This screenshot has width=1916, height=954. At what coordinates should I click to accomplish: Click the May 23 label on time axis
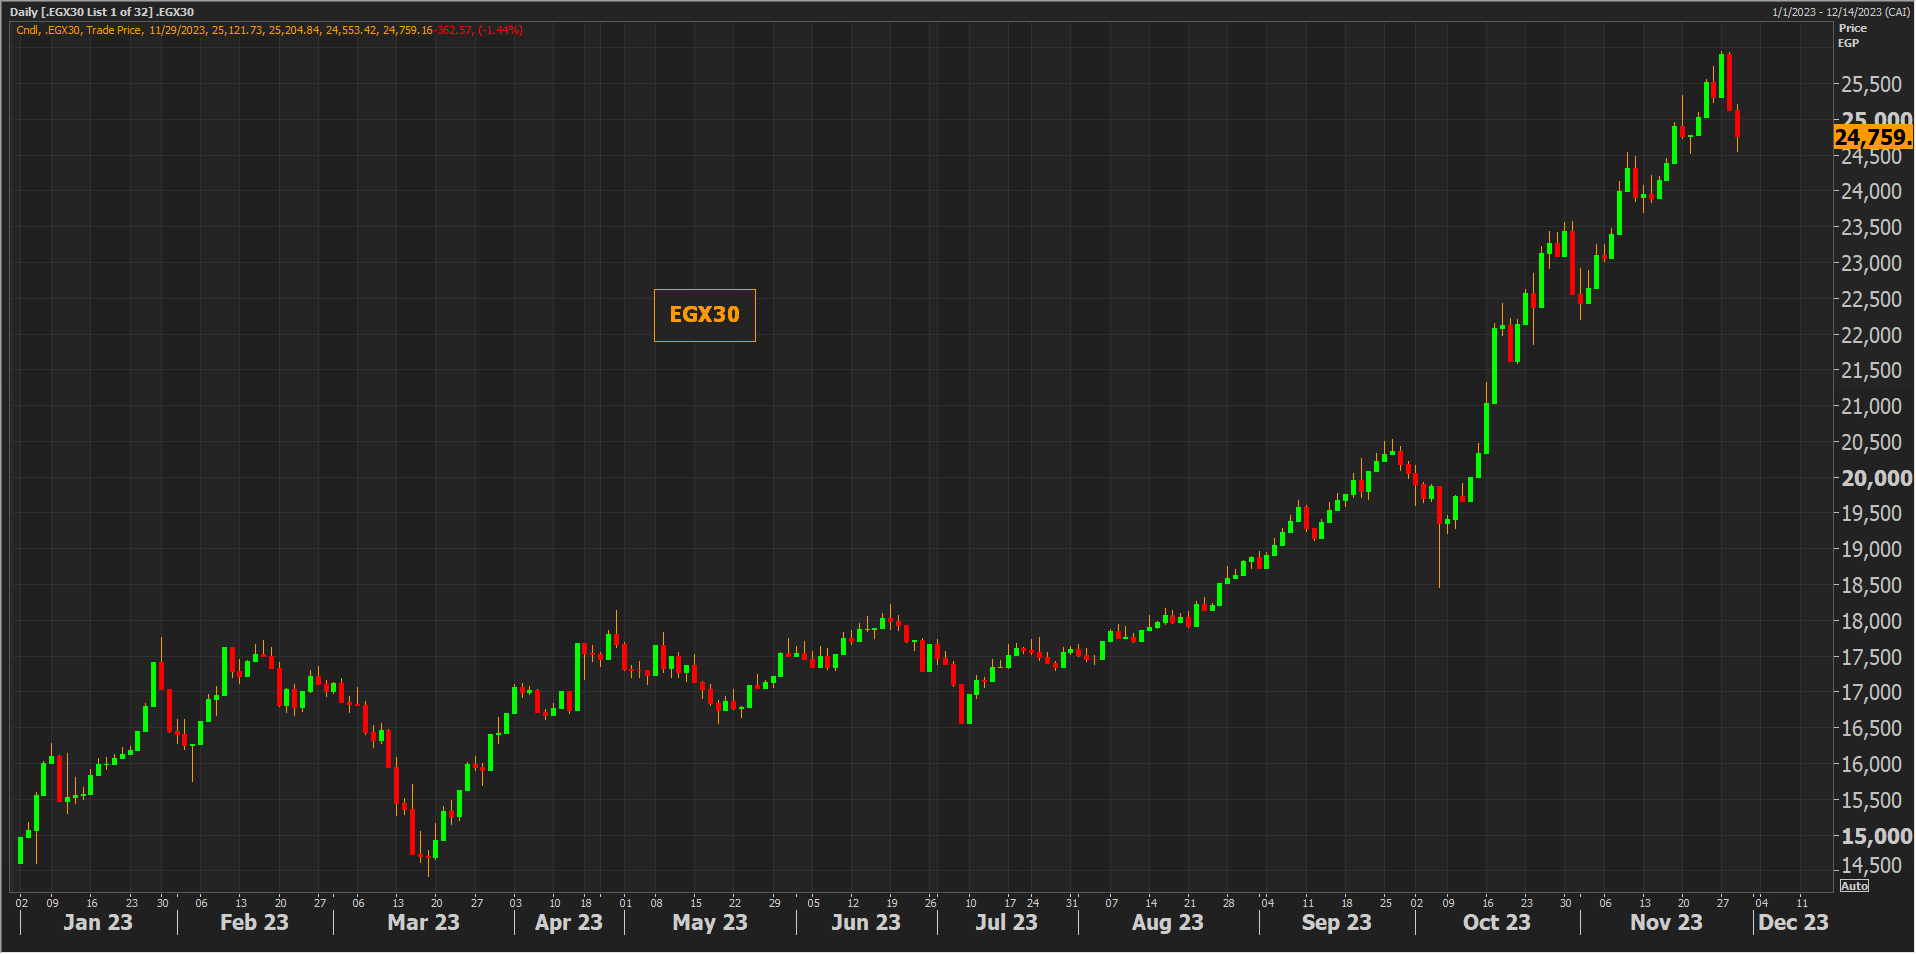(x=710, y=922)
